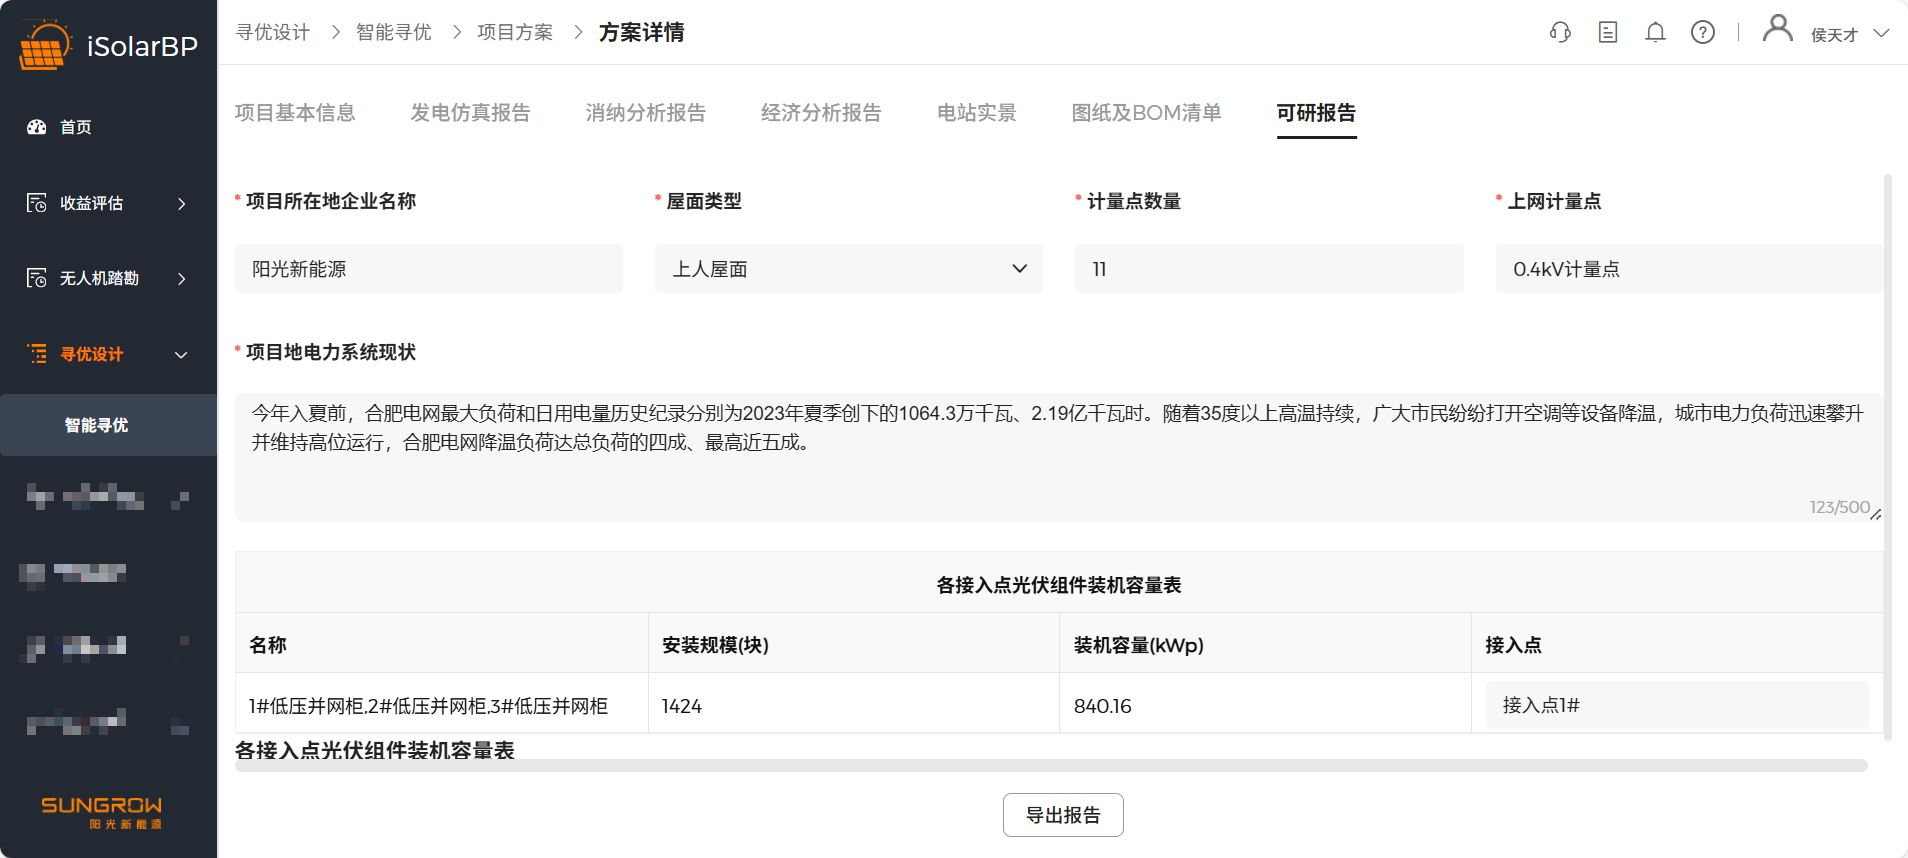Click the 无人机踏勘 sidebar icon
1908x858 pixels.
37,278
